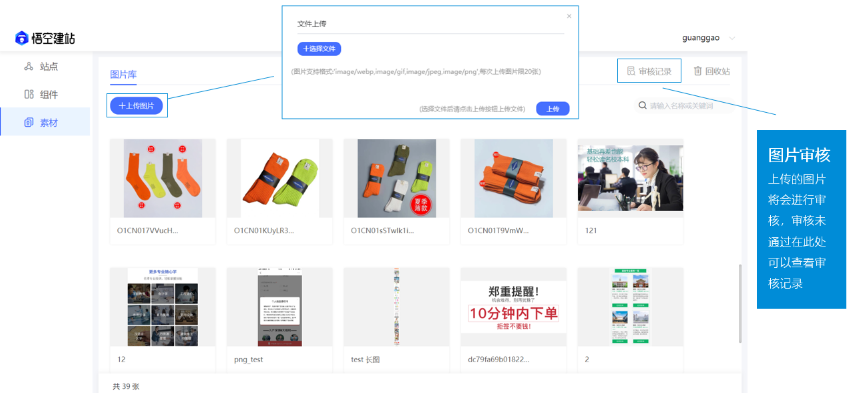Click the 十选择文件 button in the dialog

pos(319,49)
